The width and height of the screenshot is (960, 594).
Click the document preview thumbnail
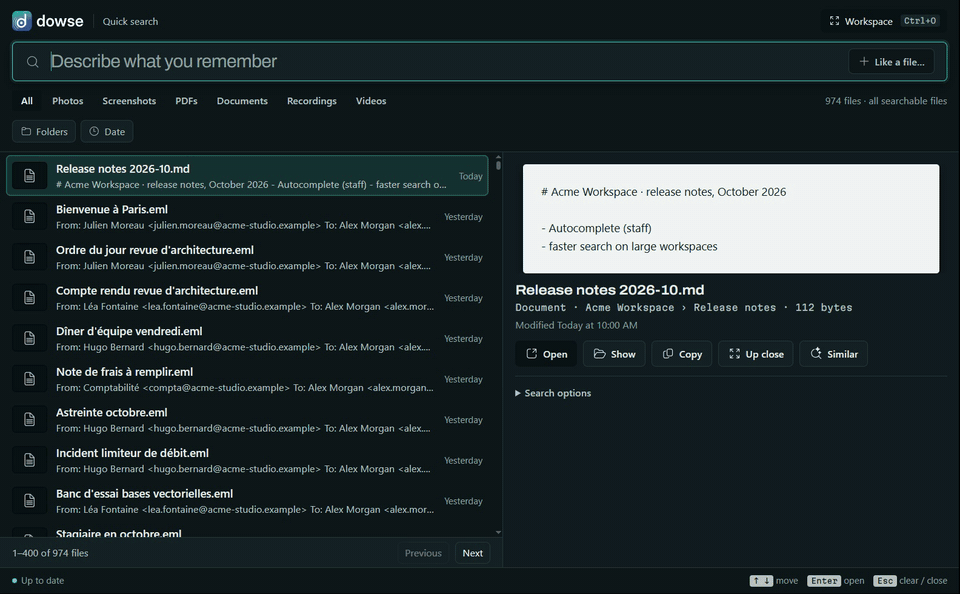point(731,219)
